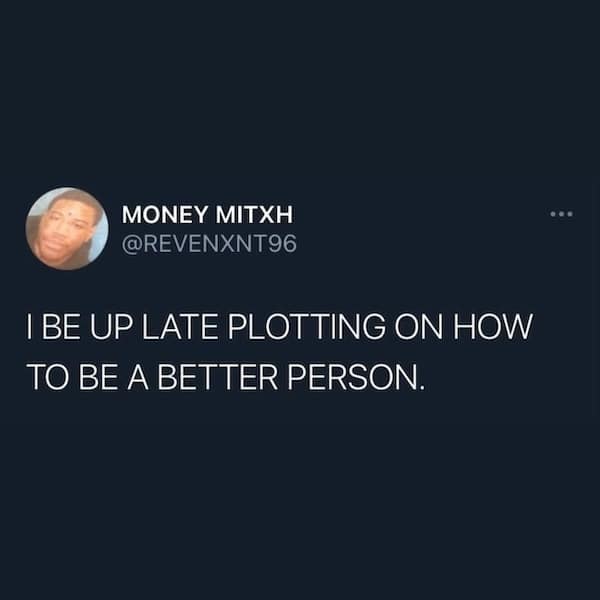Click the word ON in the tweet
This screenshot has width=600, height=600.
tap(419, 326)
